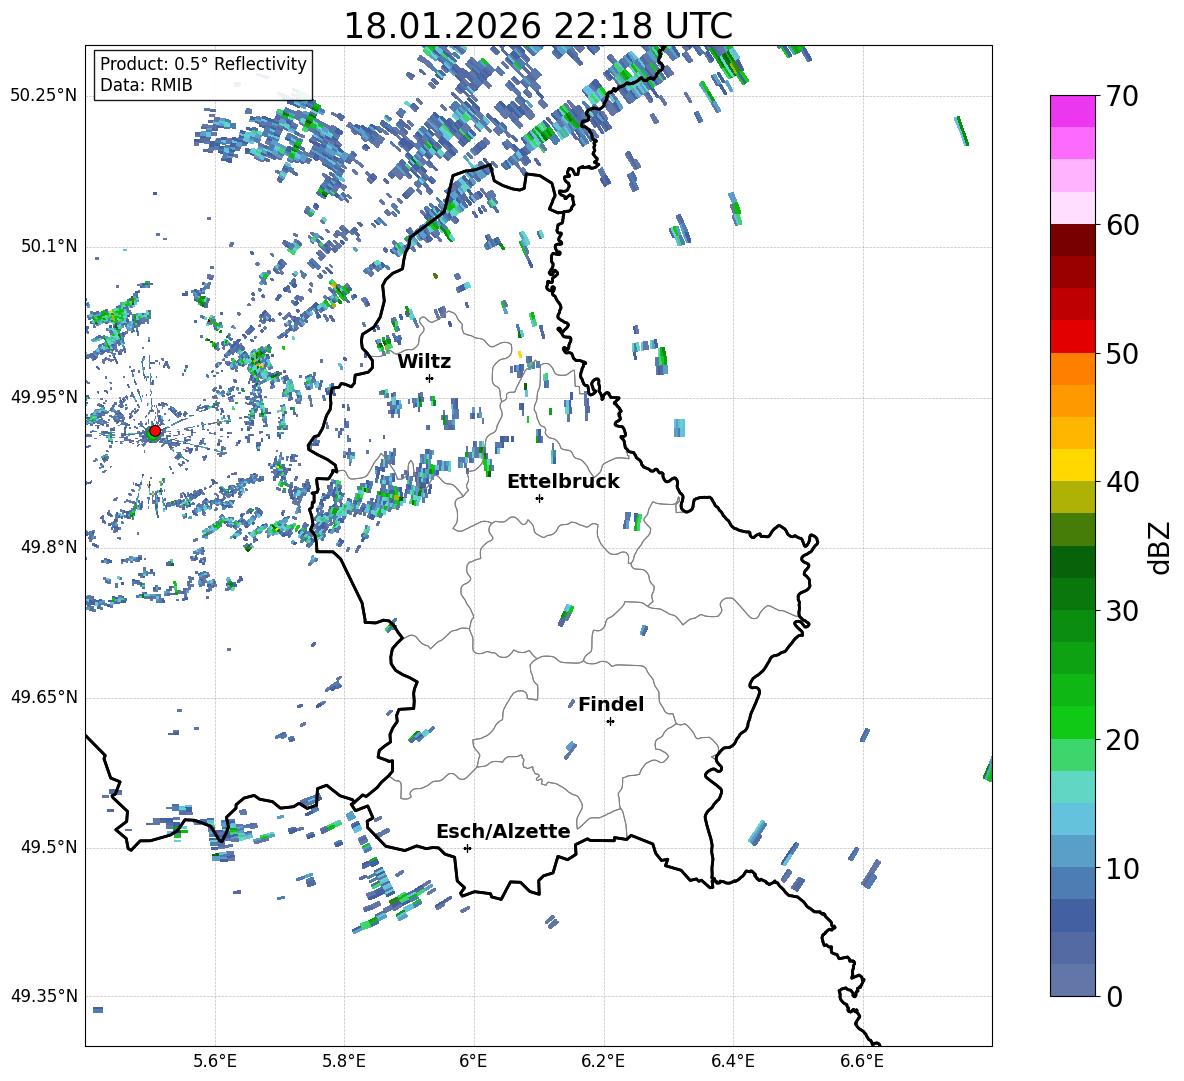Click the Product 0.5° Reflectivity info box

point(203,75)
